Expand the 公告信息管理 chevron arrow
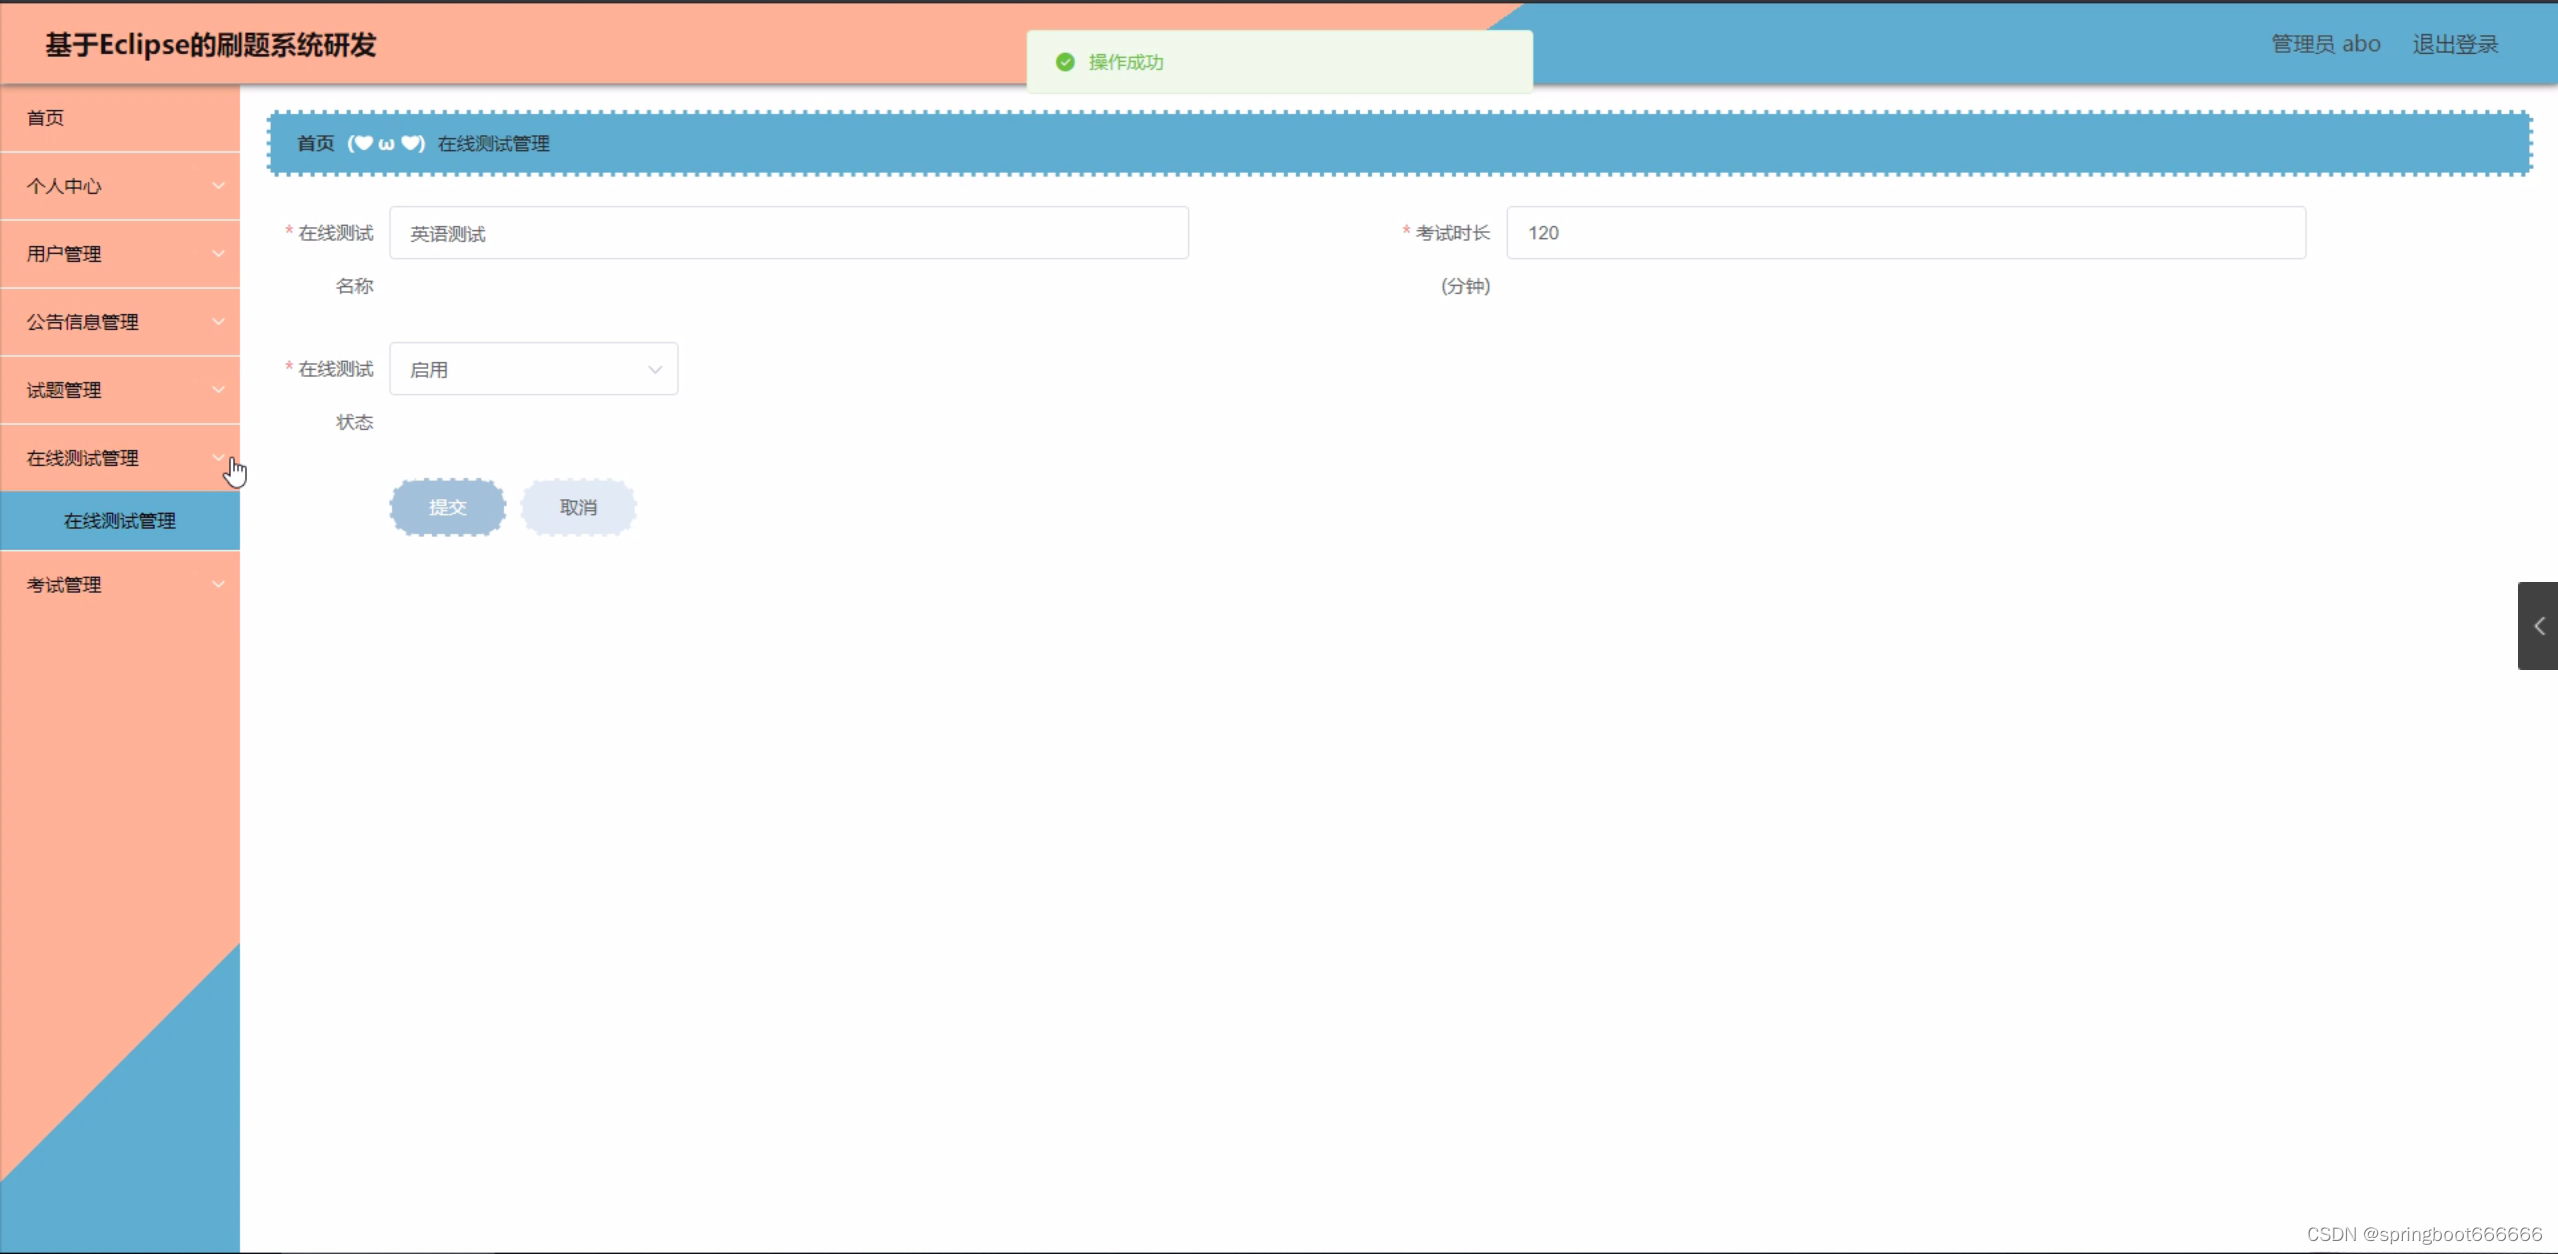The image size is (2558, 1254). [218, 322]
